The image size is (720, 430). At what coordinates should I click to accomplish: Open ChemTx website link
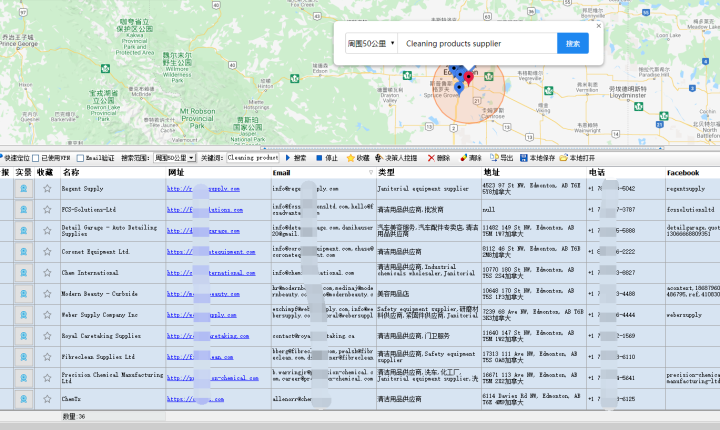[x=195, y=399]
